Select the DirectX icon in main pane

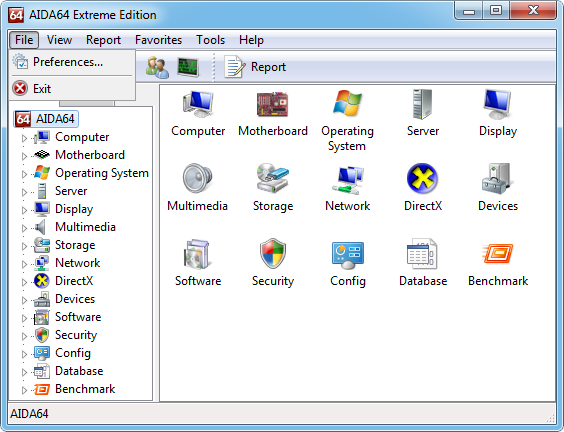click(x=422, y=178)
